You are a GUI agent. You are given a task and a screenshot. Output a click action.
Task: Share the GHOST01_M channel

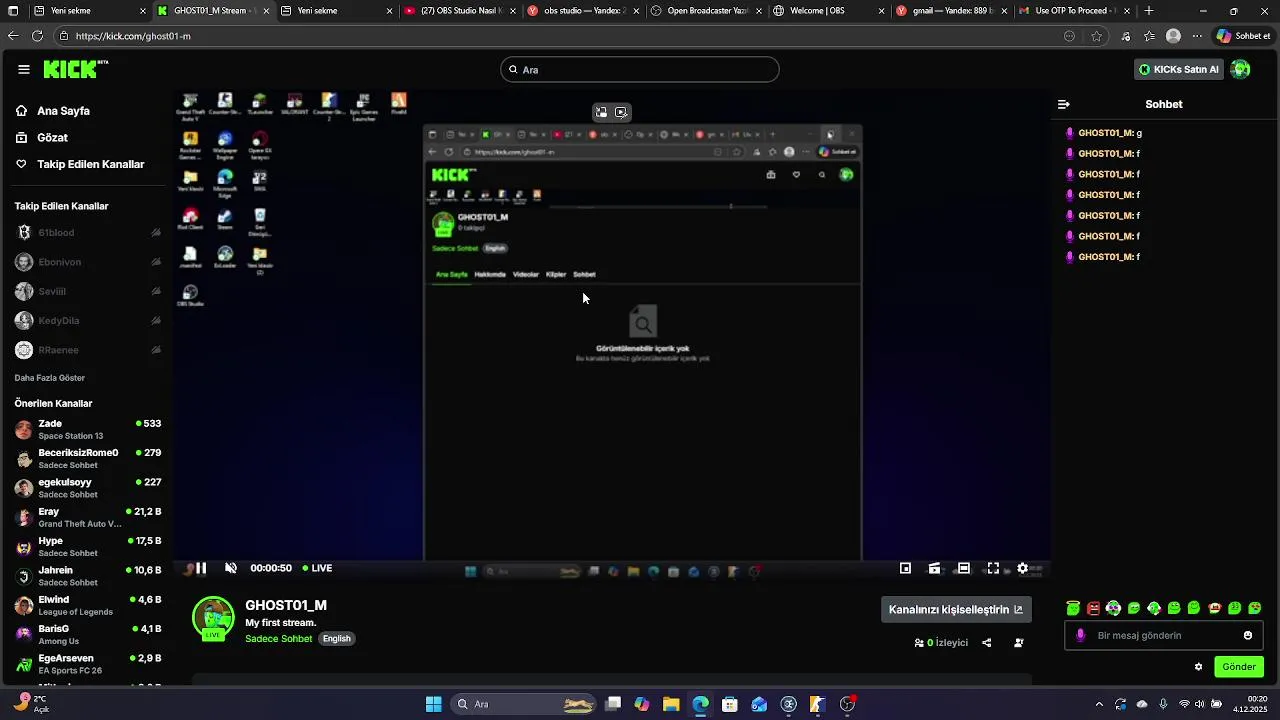[987, 643]
